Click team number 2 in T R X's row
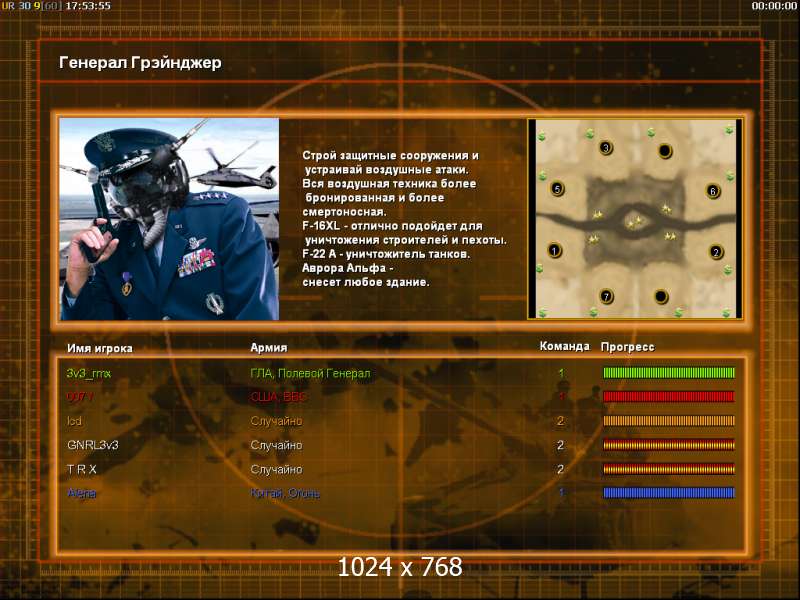The image size is (800, 600). [561, 469]
